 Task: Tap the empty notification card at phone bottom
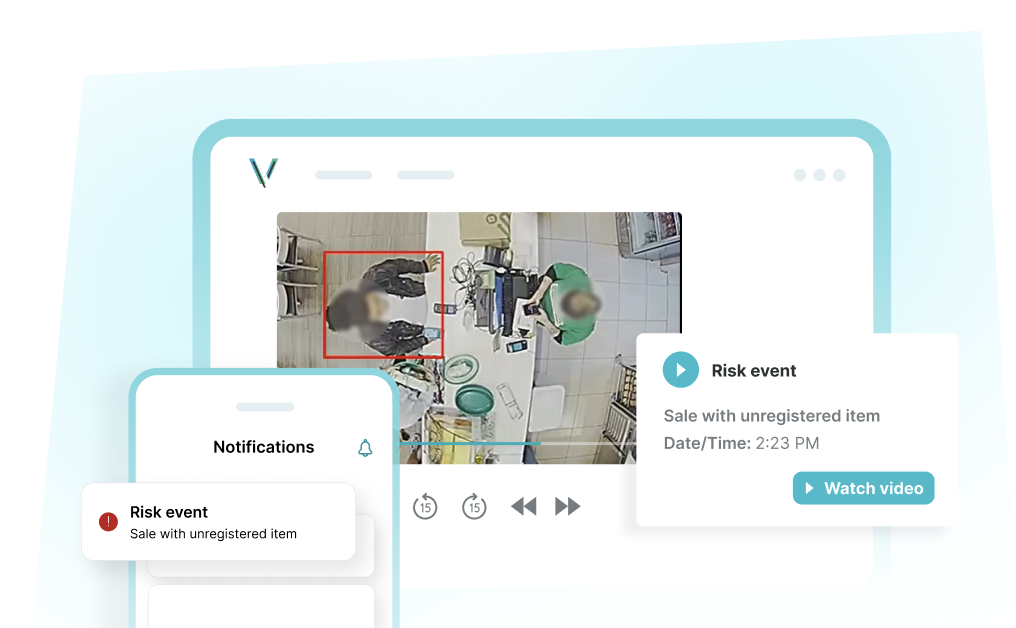pyautogui.click(x=261, y=606)
